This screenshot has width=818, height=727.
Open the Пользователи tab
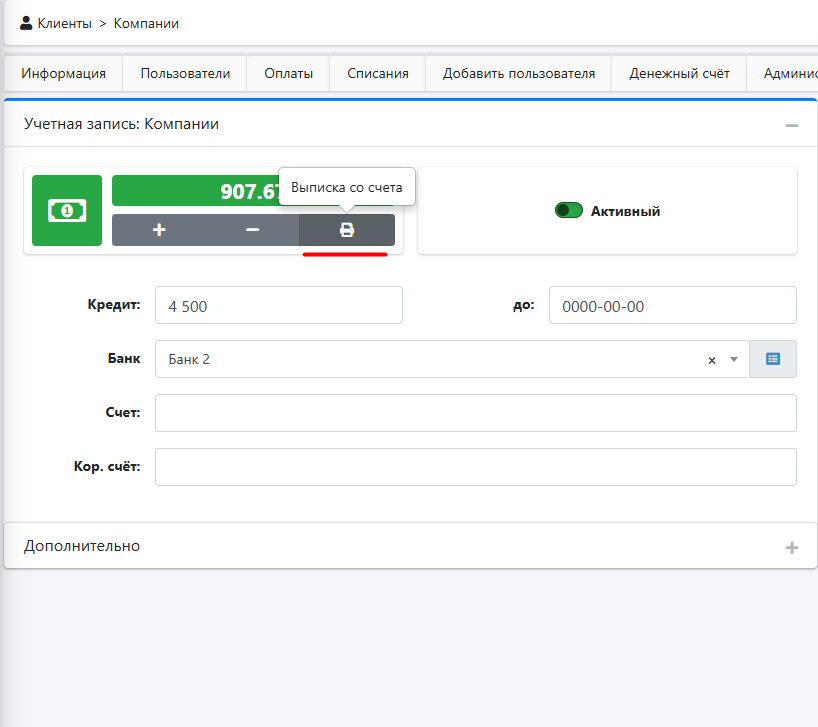point(185,73)
